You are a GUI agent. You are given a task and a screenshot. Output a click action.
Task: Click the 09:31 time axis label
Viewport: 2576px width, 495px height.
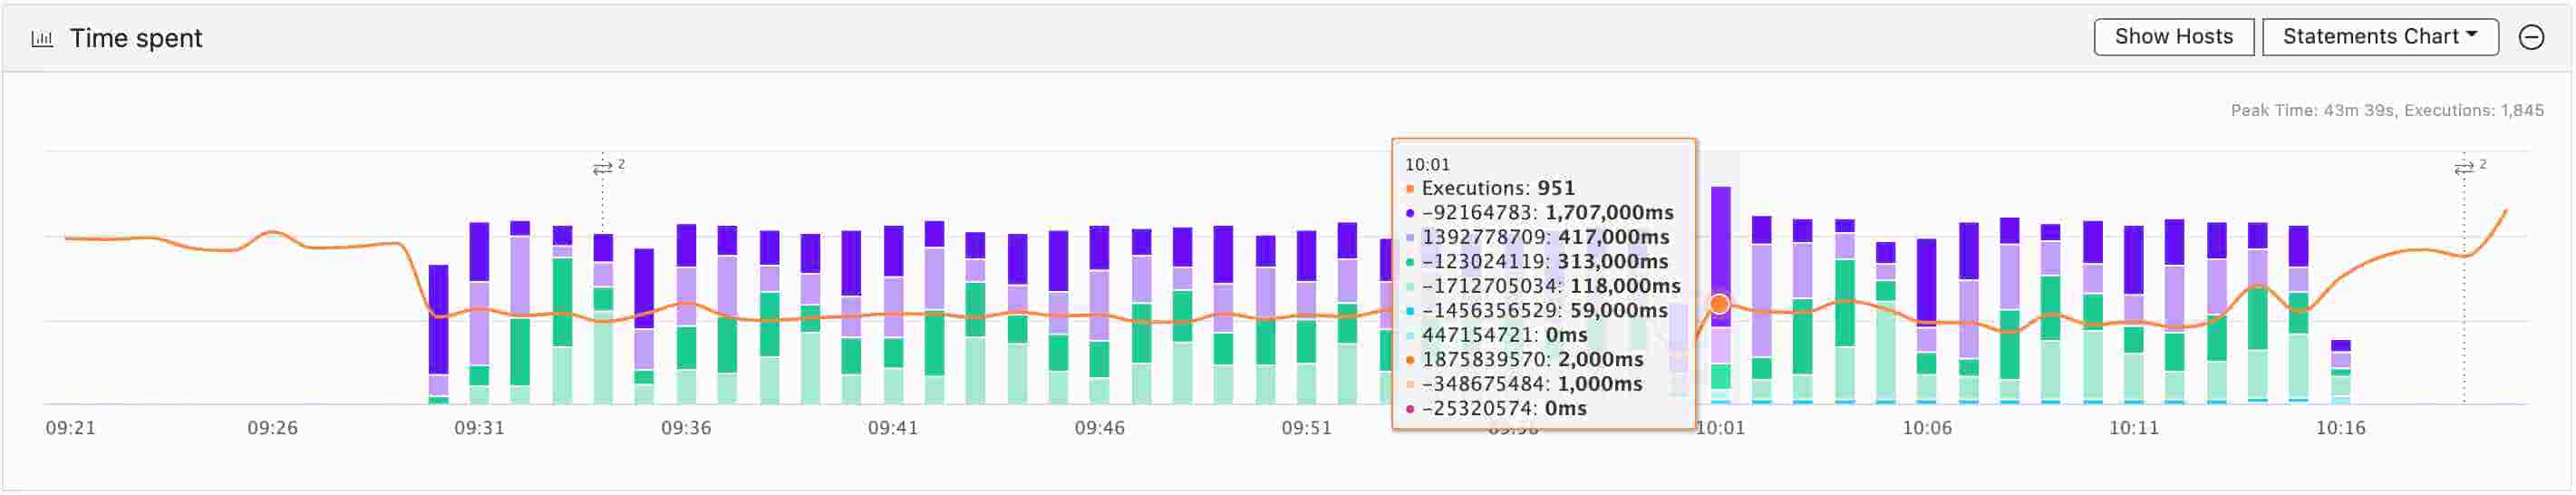pyautogui.click(x=480, y=428)
